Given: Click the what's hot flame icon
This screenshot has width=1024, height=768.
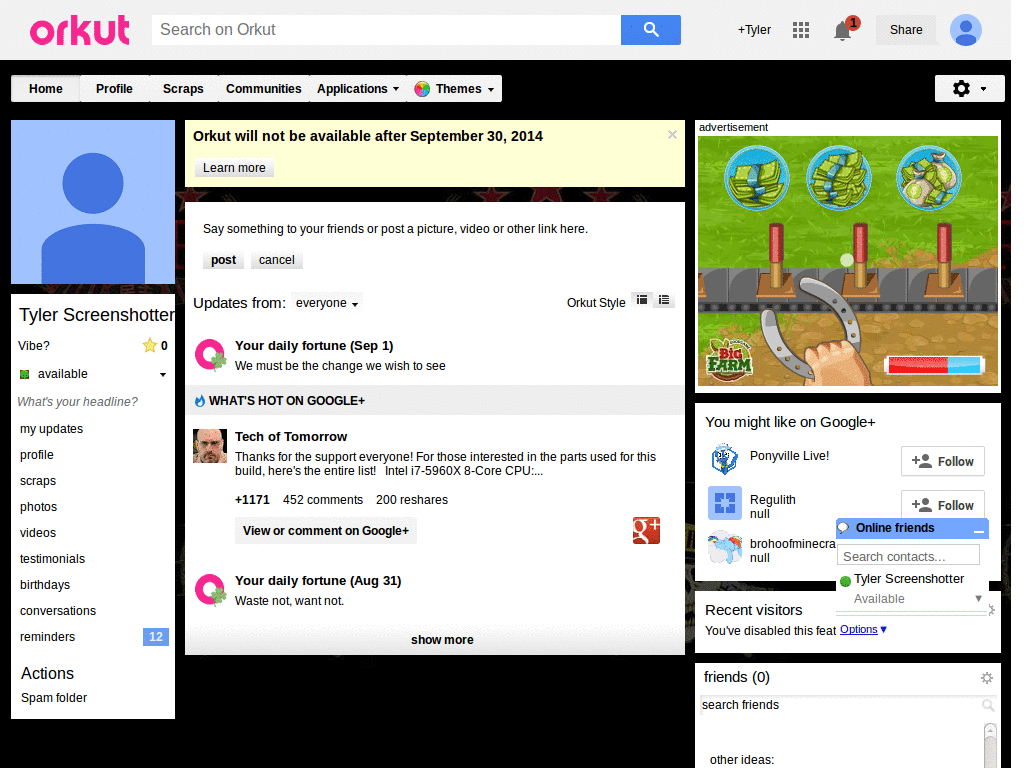Looking at the screenshot, I should point(200,400).
